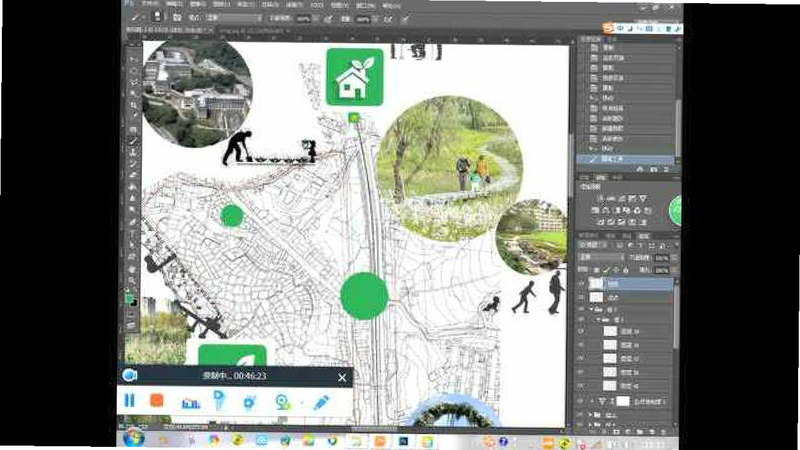This screenshot has height=450, width=800.
Task: Select the Type tool
Action: click(134, 234)
